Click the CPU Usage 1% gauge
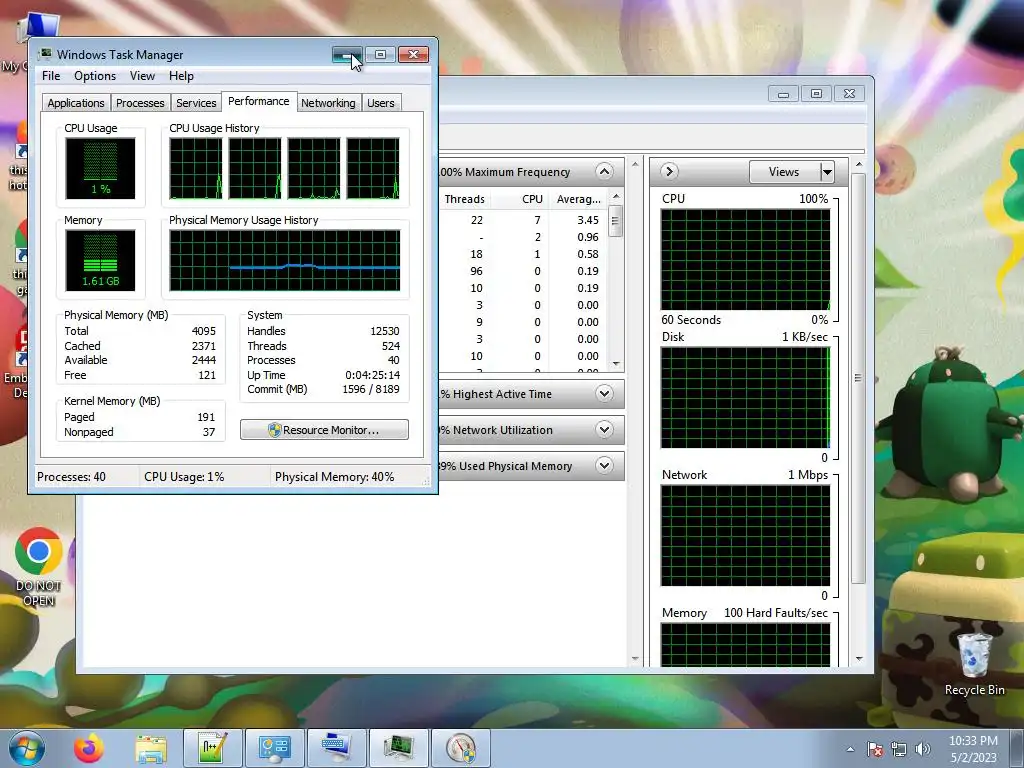The height and width of the screenshot is (768, 1024). click(100, 168)
